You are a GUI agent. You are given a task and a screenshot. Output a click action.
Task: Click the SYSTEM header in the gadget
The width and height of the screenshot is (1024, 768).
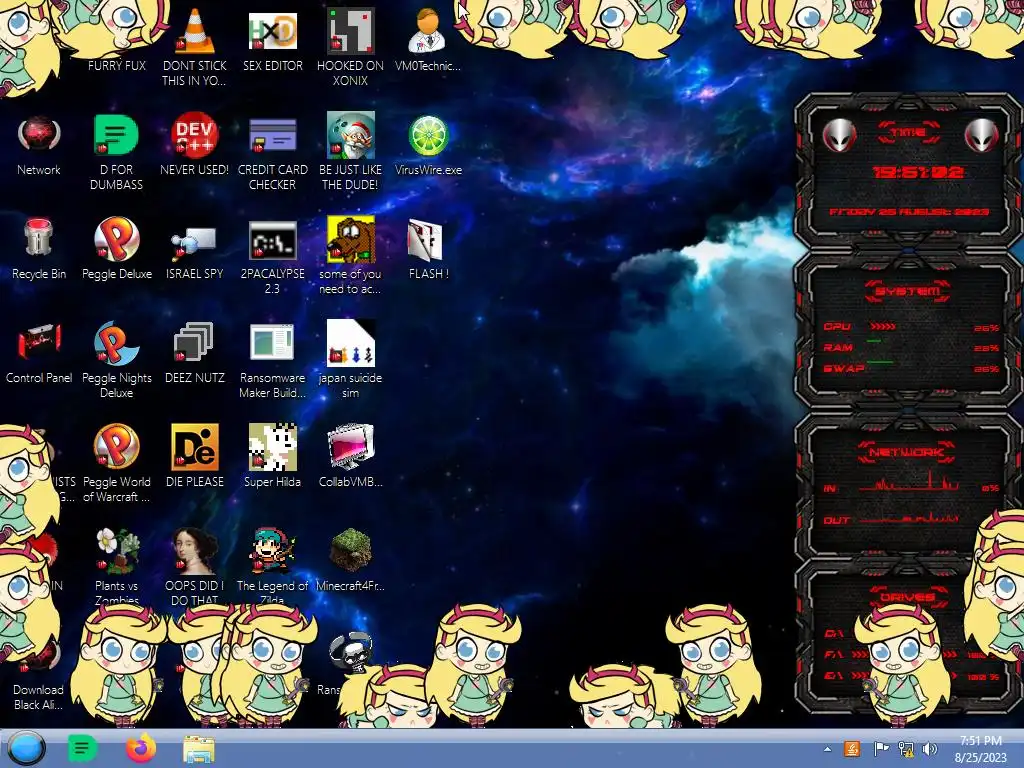click(908, 291)
